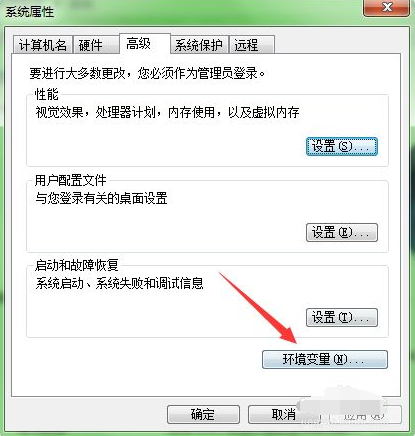
Task: Open the 硬件 tab
Action: [96, 45]
